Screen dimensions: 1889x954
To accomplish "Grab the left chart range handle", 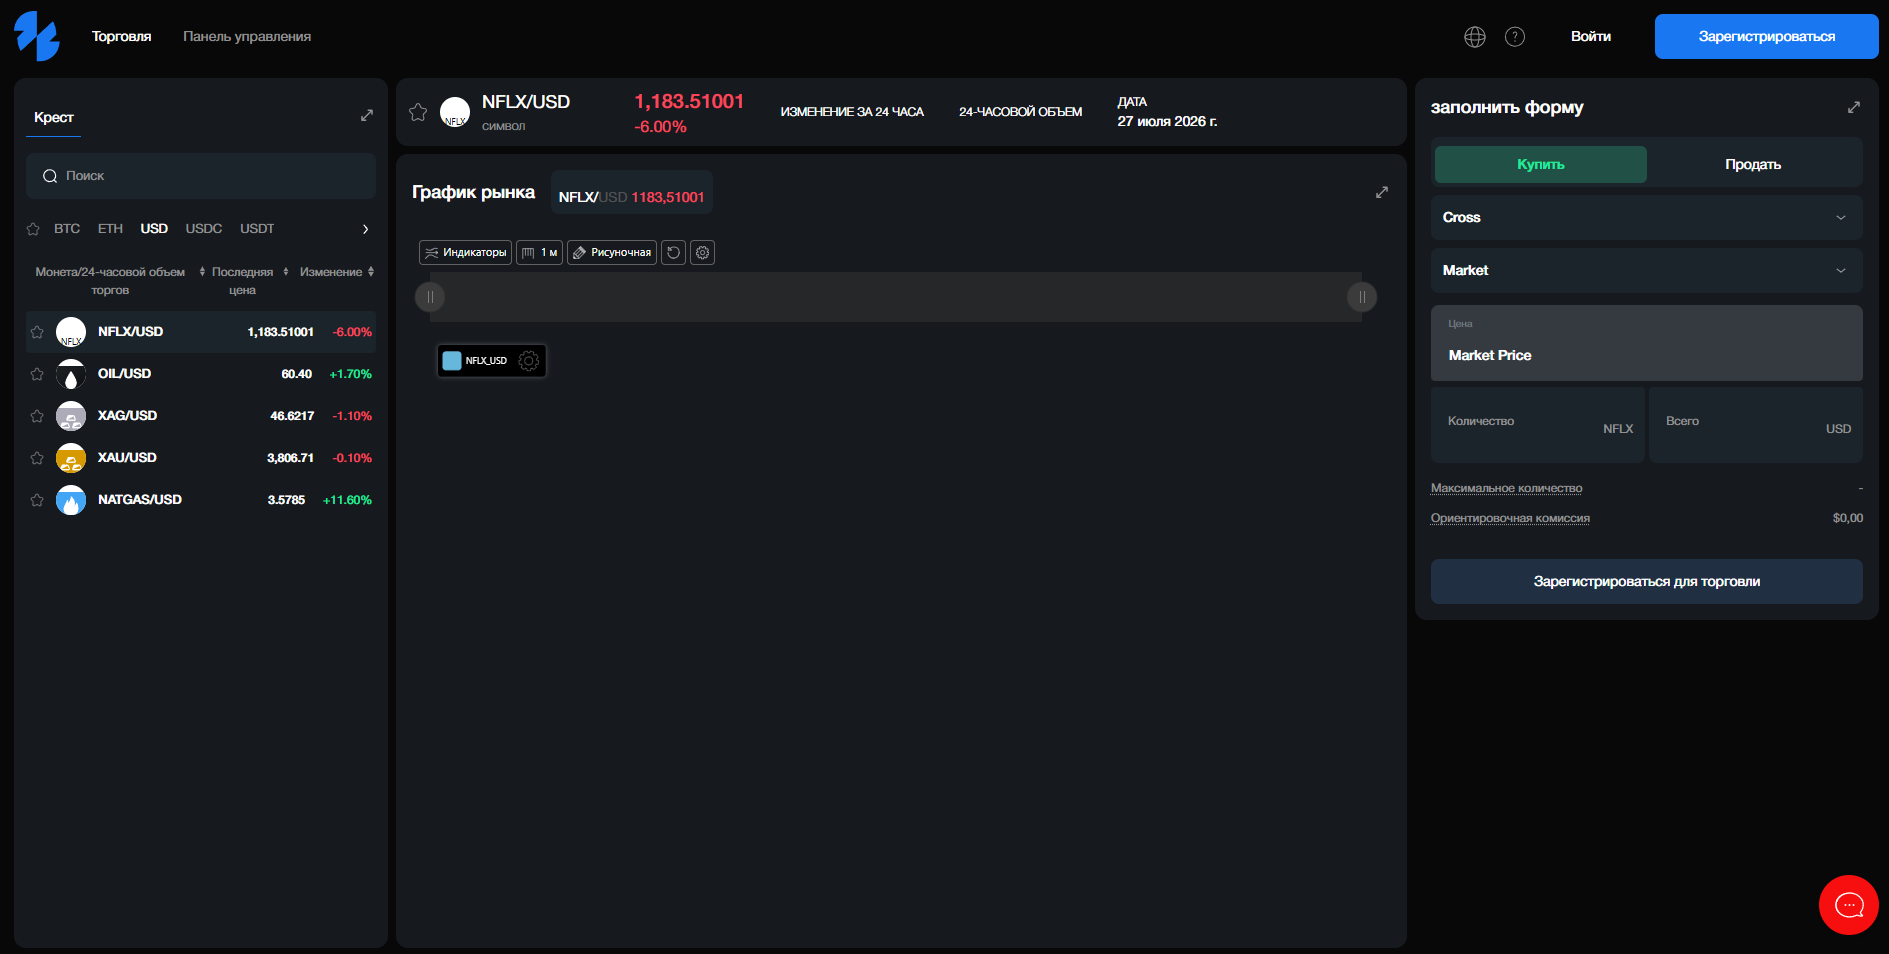I will pyautogui.click(x=430, y=297).
